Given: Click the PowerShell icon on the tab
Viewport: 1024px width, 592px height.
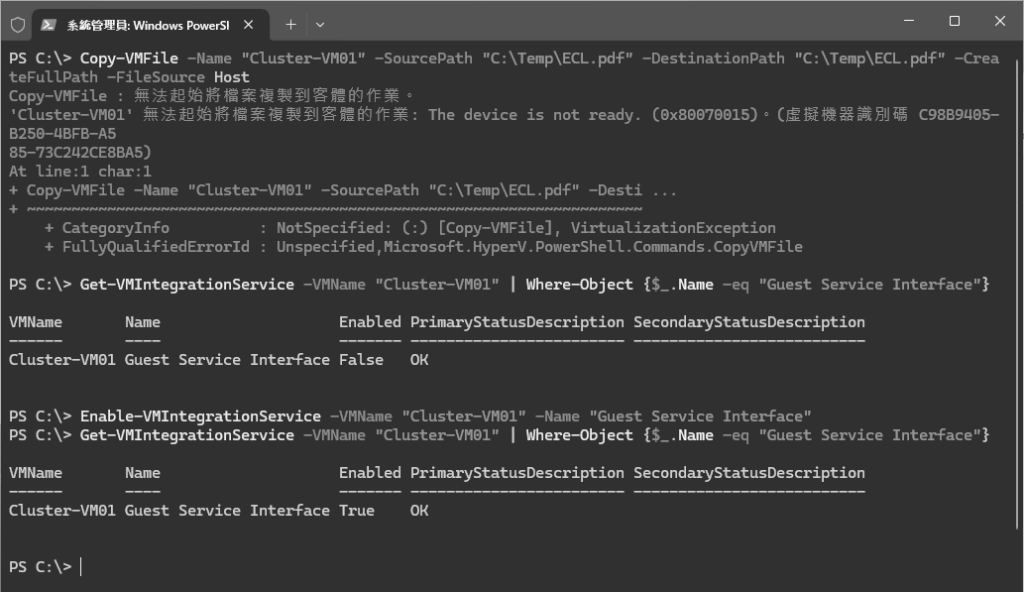Looking at the screenshot, I should [48, 25].
